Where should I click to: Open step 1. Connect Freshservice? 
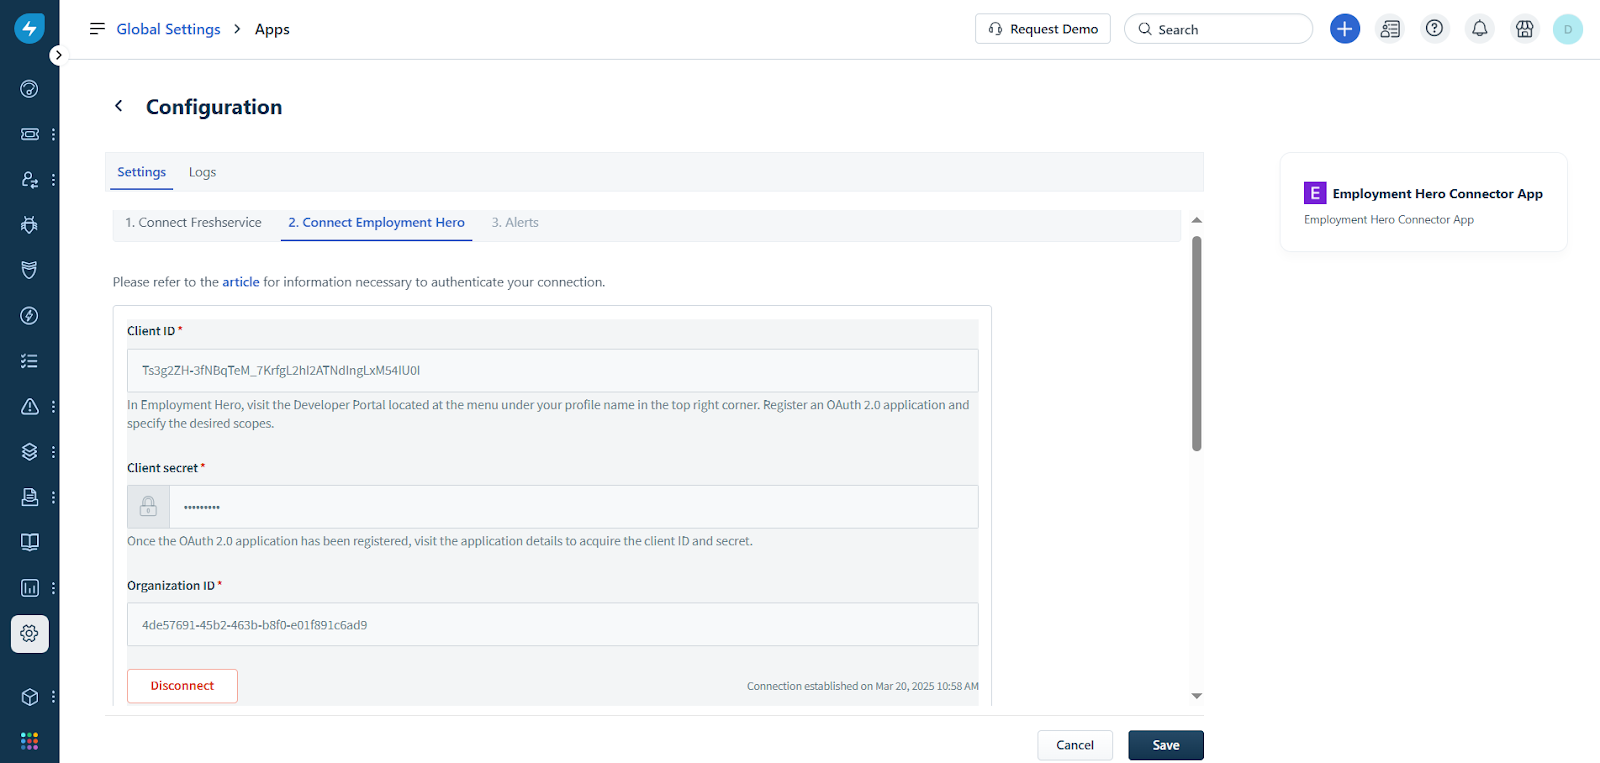[x=193, y=223]
